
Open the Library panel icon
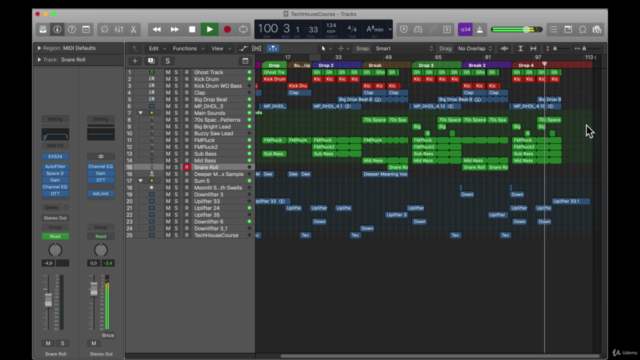click(43, 29)
